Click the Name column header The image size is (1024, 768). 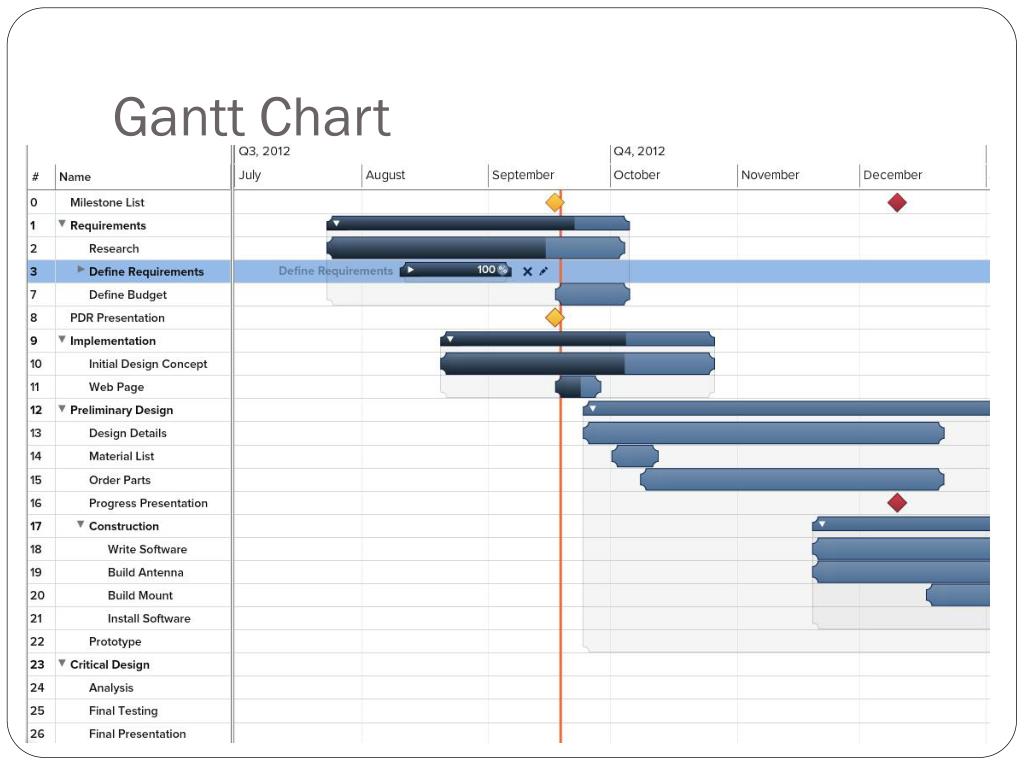74,177
